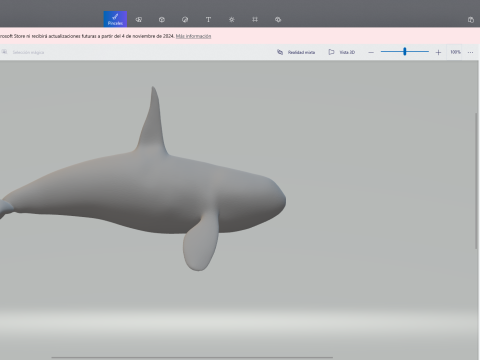This screenshot has width=480, height=360.
Task: Toggle the Vista 3D view
Action: coord(342,52)
